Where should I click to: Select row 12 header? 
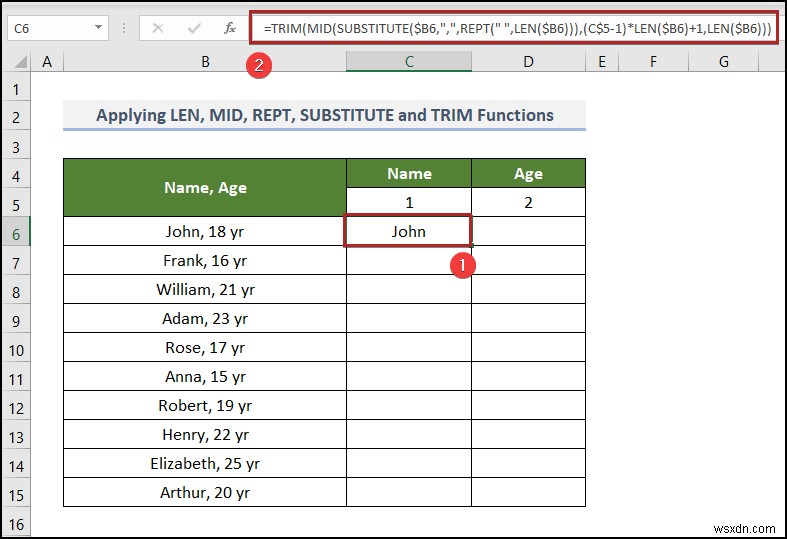(16, 408)
